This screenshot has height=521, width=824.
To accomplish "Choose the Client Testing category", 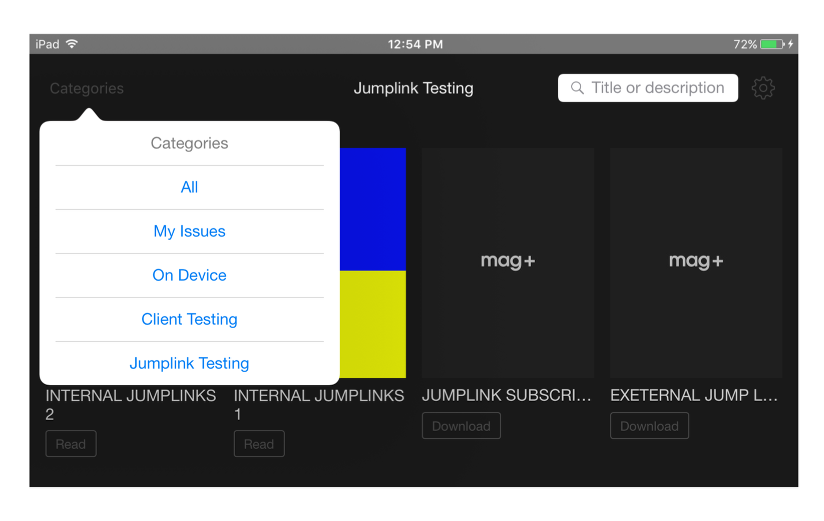I will [x=189, y=319].
